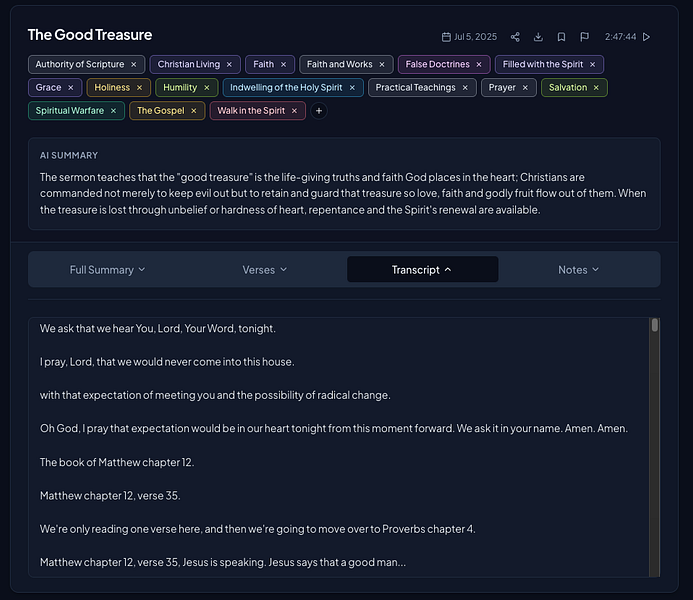Add a new tag with plus button
Image resolution: width=693 pixels, height=600 pixels.
click(x=319, y=111)
